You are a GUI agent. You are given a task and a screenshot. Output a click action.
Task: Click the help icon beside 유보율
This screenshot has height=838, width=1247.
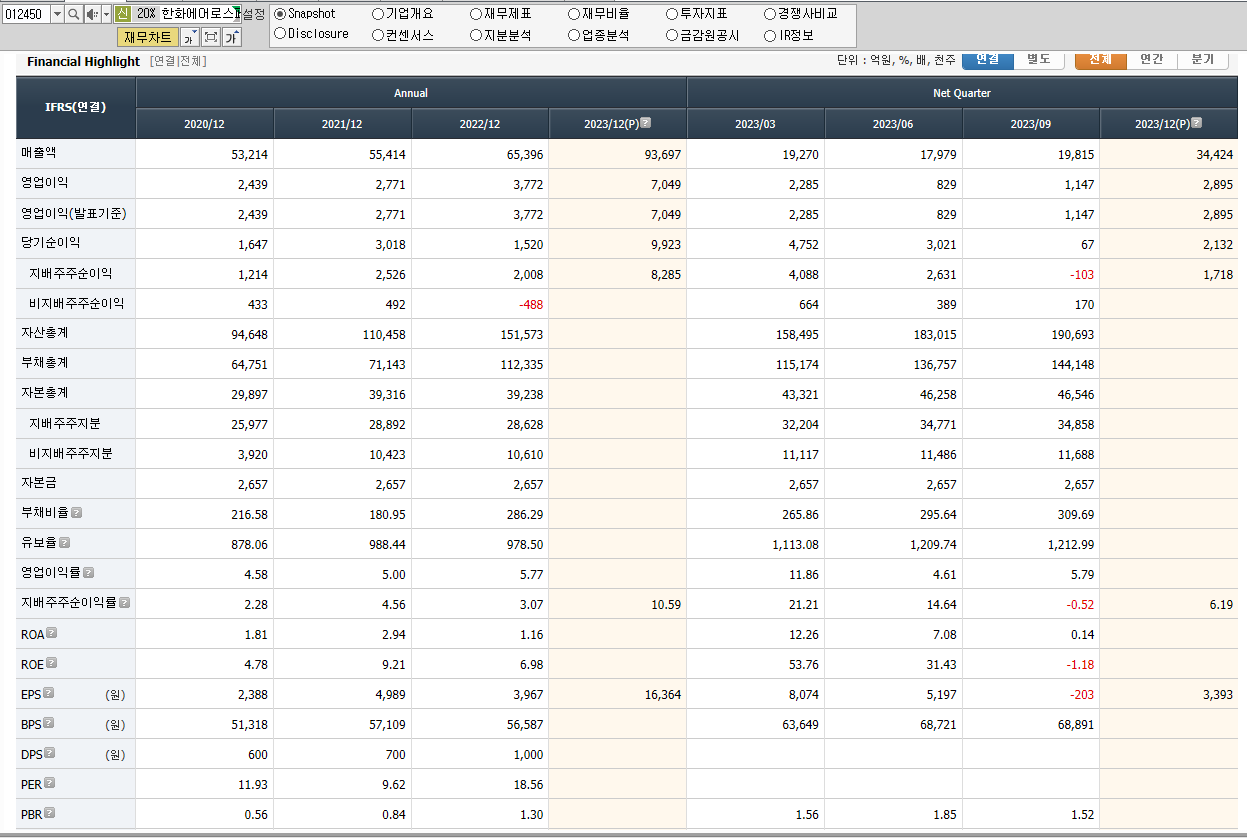pyautogui.click(x=65, y=542)
